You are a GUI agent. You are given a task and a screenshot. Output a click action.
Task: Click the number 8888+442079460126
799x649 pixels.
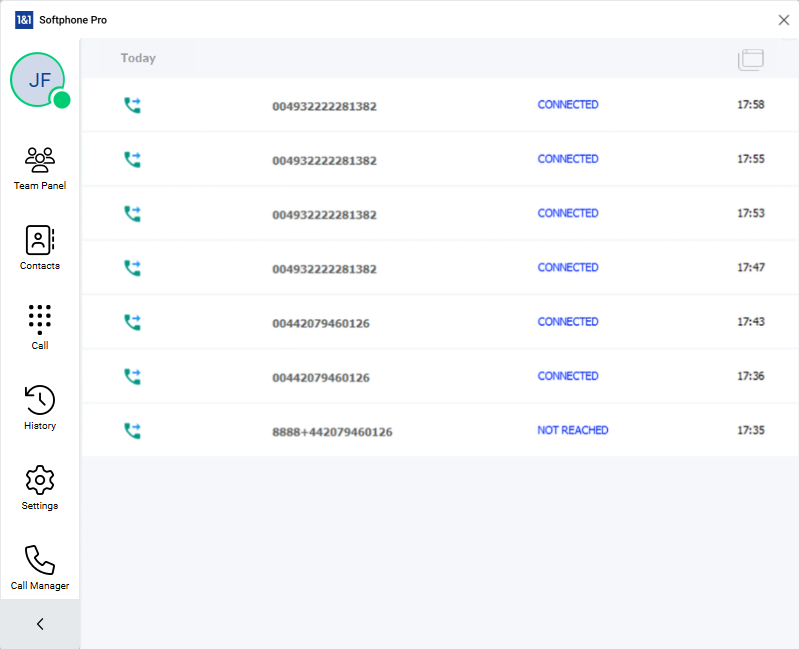(x=332, y=432)
